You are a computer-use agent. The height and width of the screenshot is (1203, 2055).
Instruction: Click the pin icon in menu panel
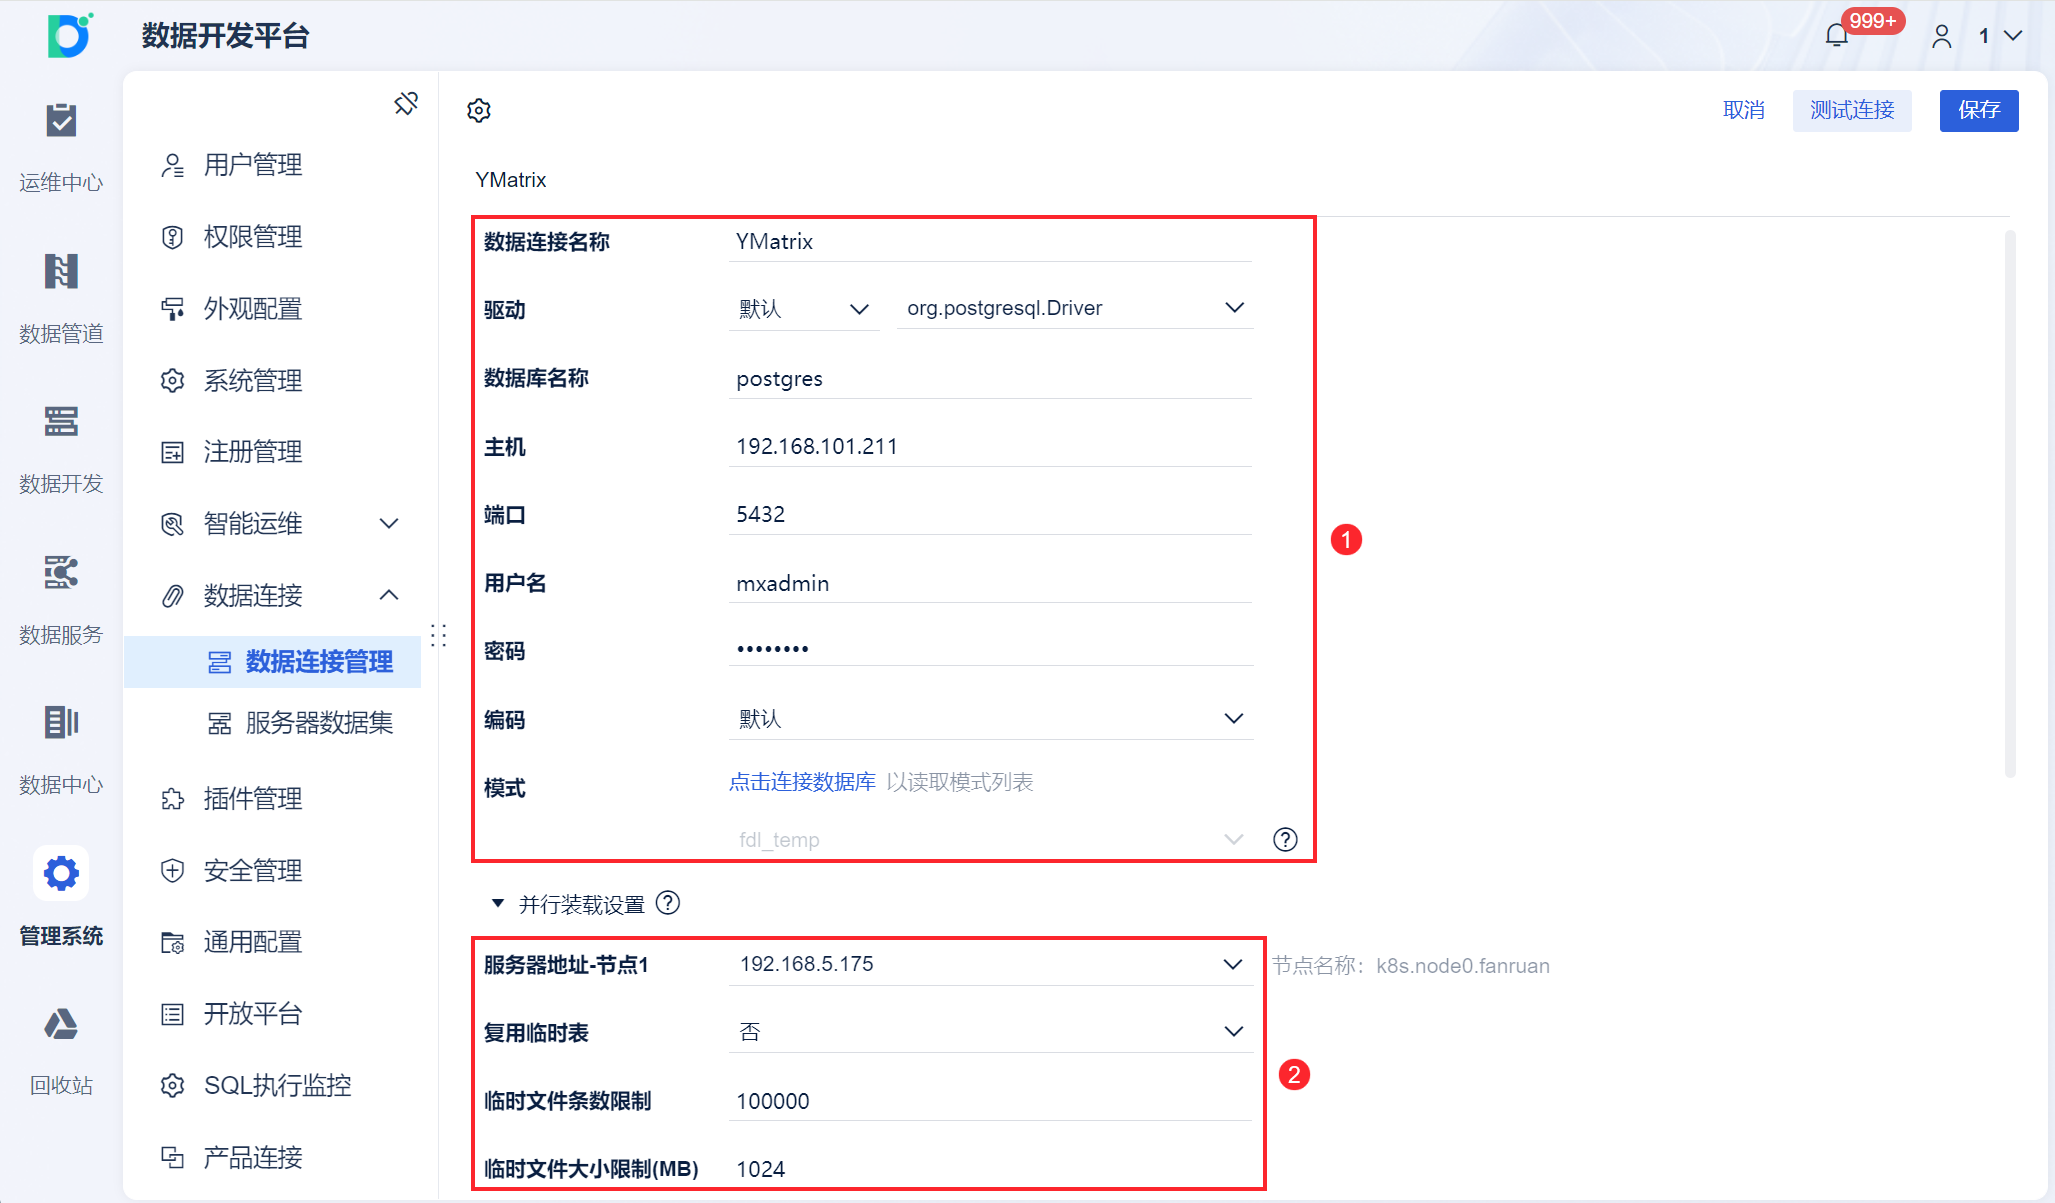(x=406, y=104)
